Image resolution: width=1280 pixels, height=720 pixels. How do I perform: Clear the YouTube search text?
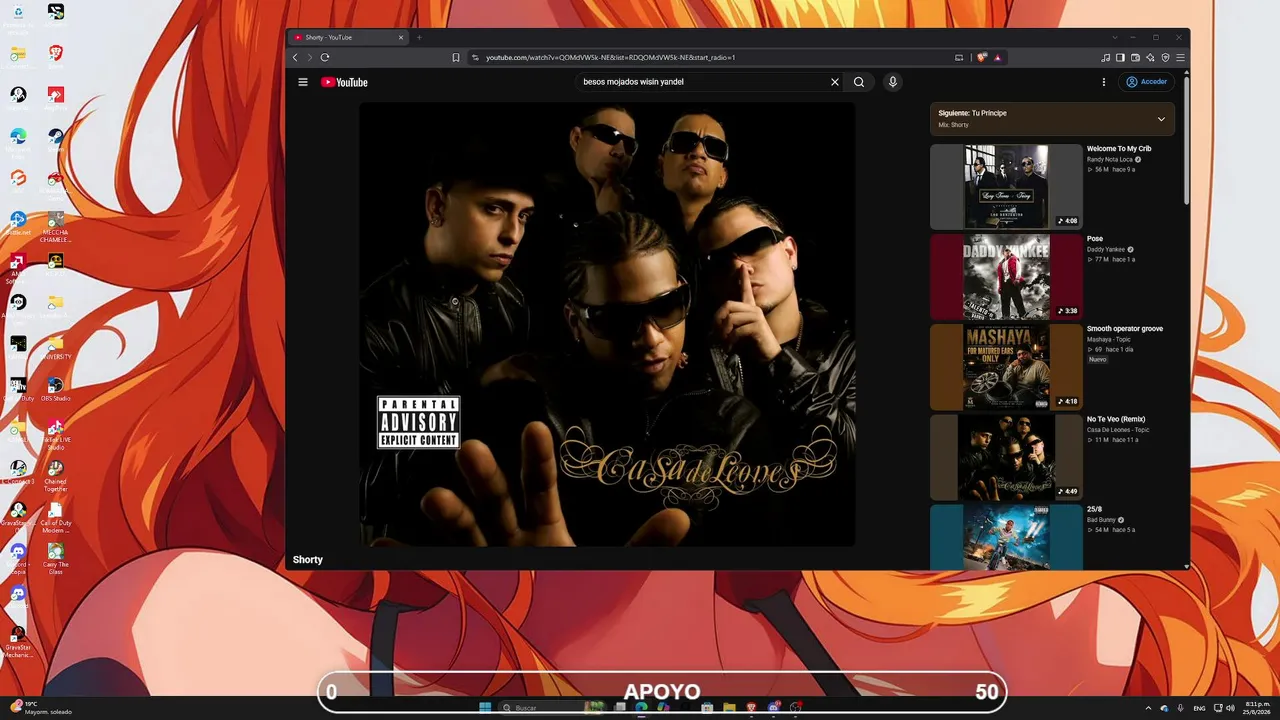[x=835, y=82]
